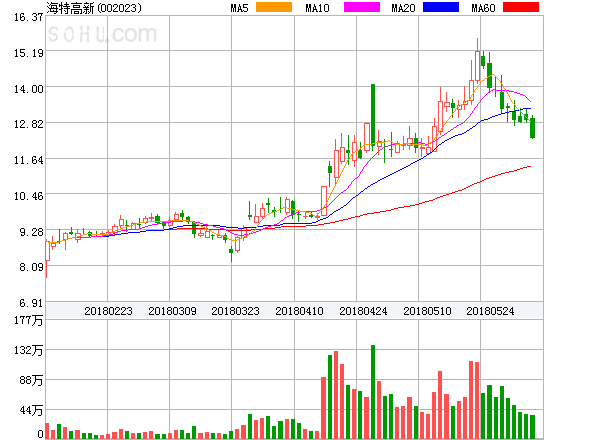The width and height of the screenshot is (600, 440).
Task: Select the MA5 legend label
Action: (240, 8)
